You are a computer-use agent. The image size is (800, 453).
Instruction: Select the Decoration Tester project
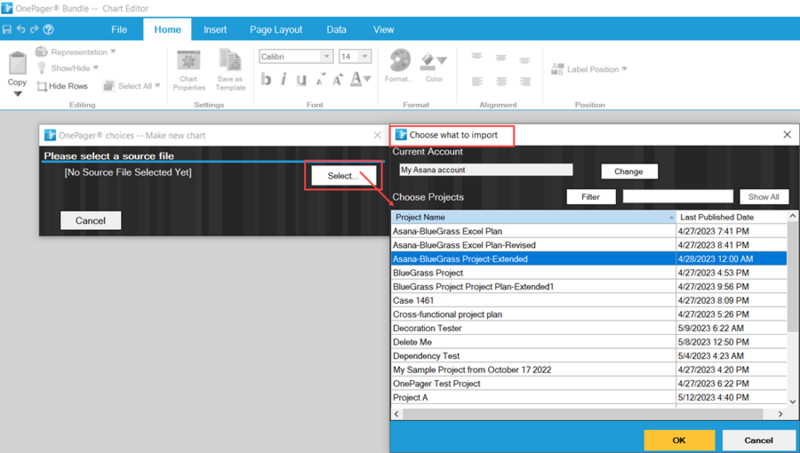(x=589, y=328)
